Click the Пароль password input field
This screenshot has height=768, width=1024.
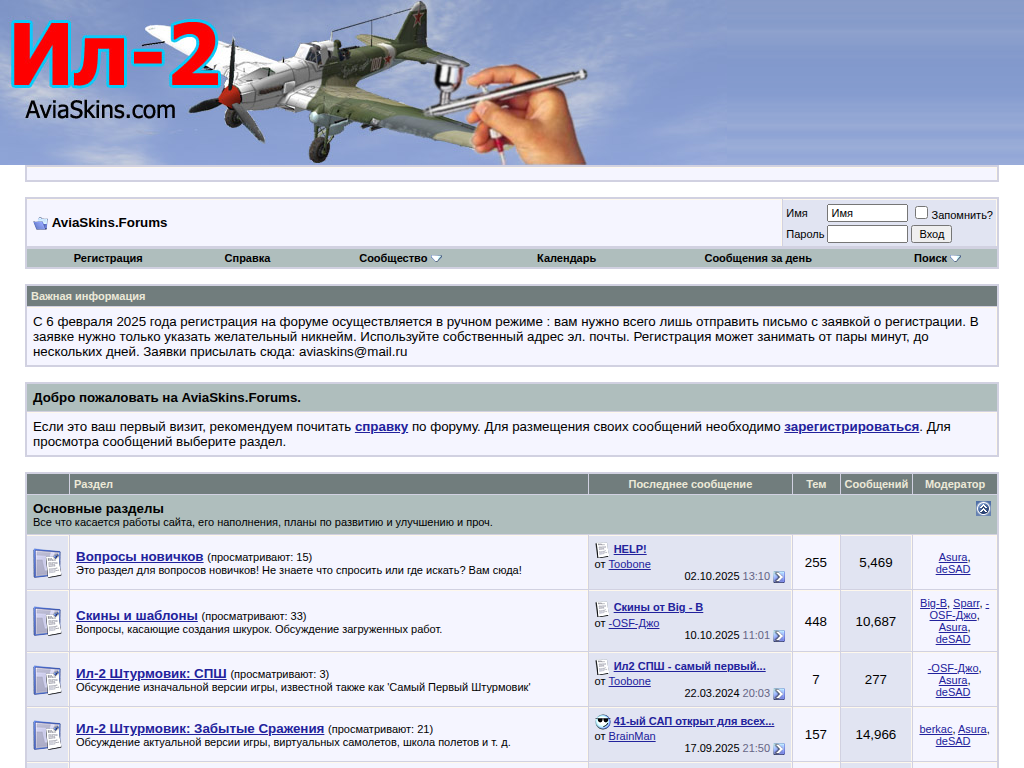[866, 234]
